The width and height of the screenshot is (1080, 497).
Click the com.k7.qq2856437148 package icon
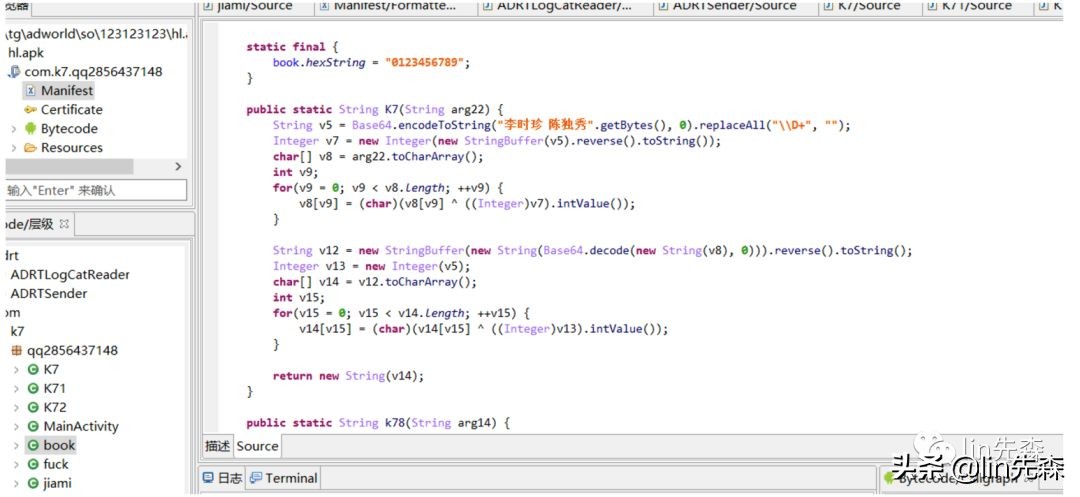[14, 72]
